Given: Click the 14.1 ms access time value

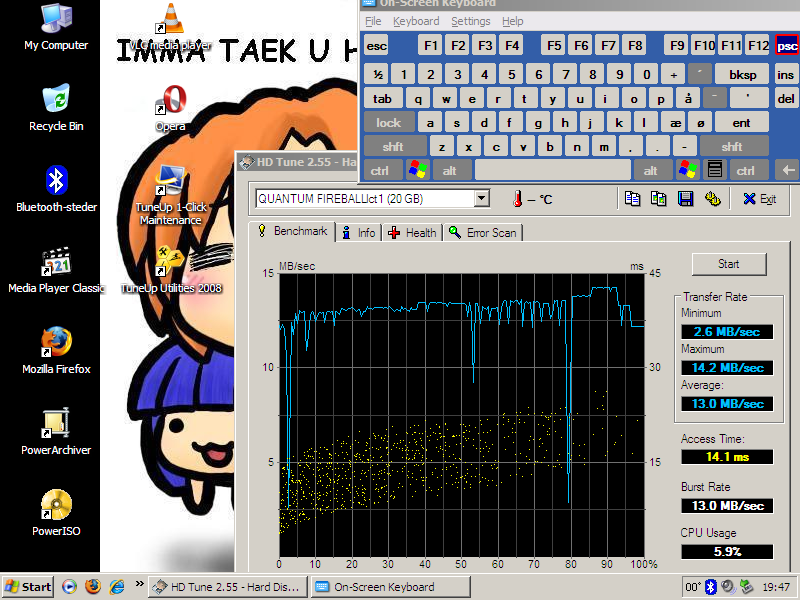Looking at the screenshot, I should [x=727, y=457].
